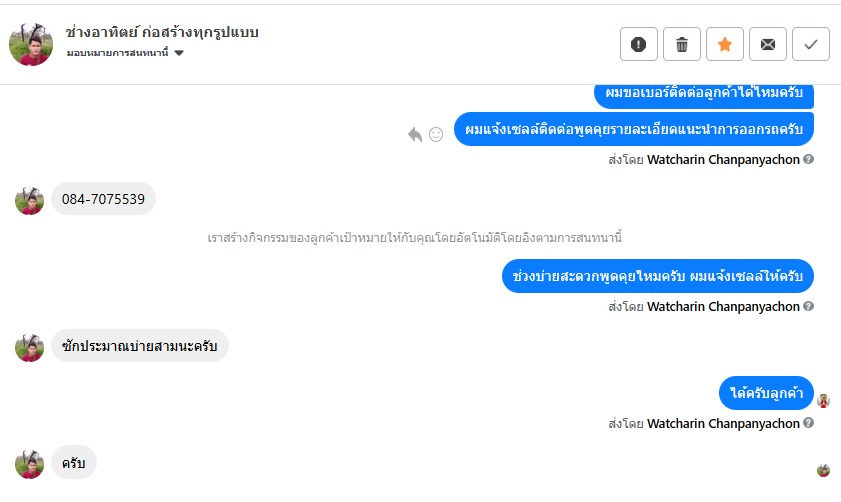Mark conversation unread with envelope icon
841x502 pixels.
(768, 44)
